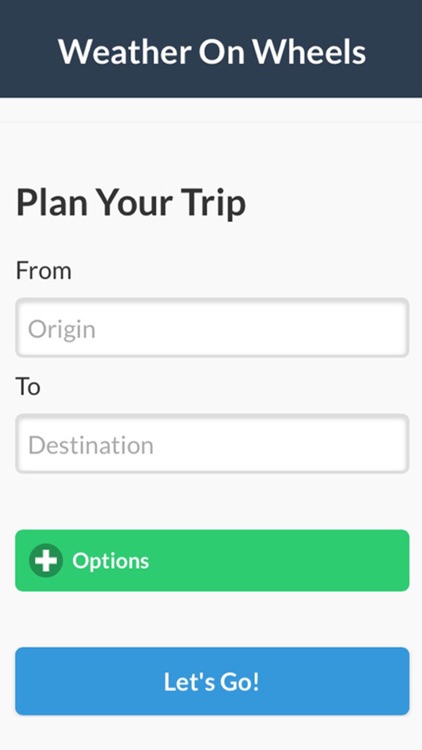Expand the green Options section
Screen dimensions: 422x750
pyautogui.click(x=212, y=560)
